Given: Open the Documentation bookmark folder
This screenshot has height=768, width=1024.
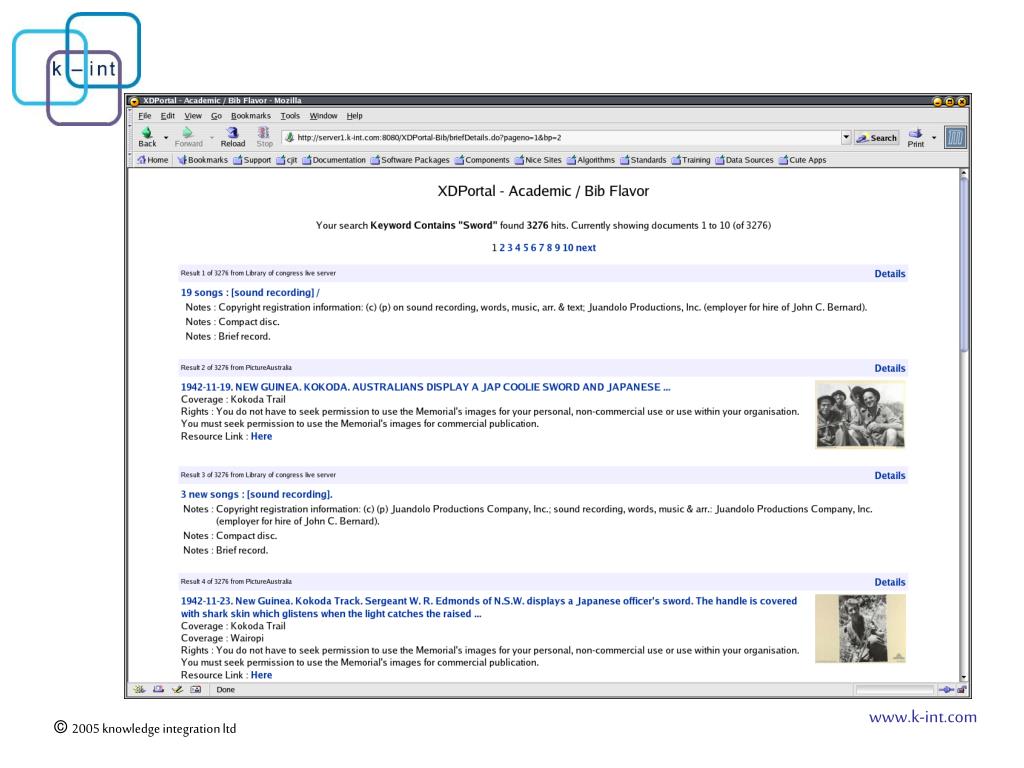Looking at the screenshot, I should pos(334,160).
